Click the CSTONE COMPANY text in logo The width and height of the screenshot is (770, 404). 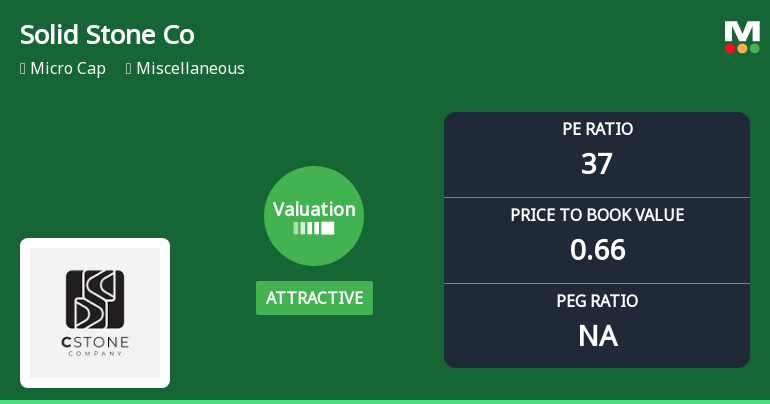pyautogui.click(x=95, y=347)
